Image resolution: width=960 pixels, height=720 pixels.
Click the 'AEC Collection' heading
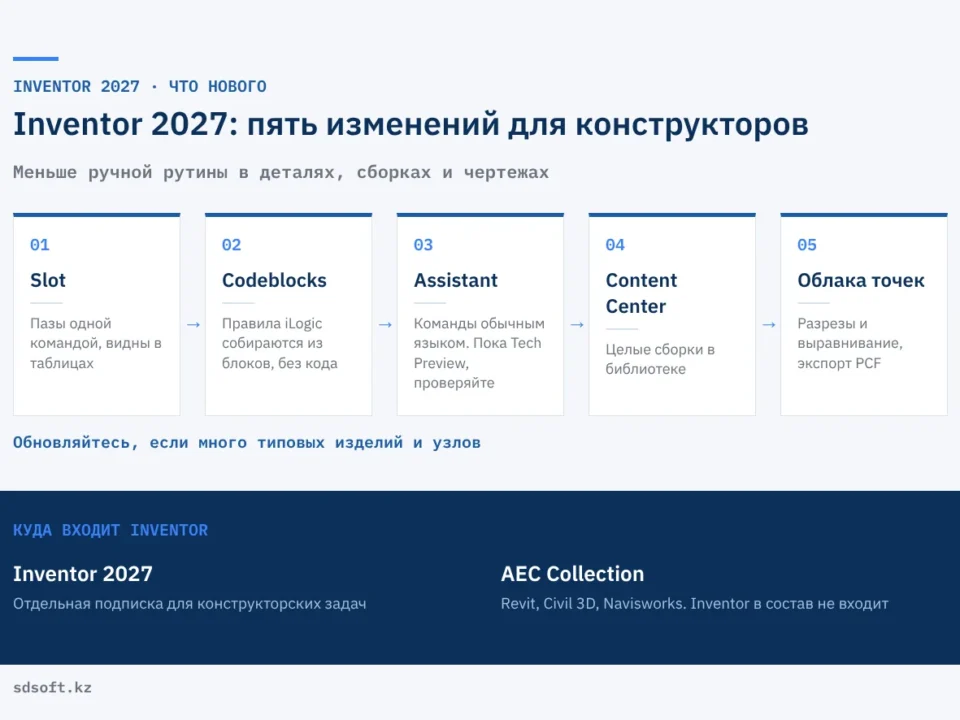[x=572, y=574]
